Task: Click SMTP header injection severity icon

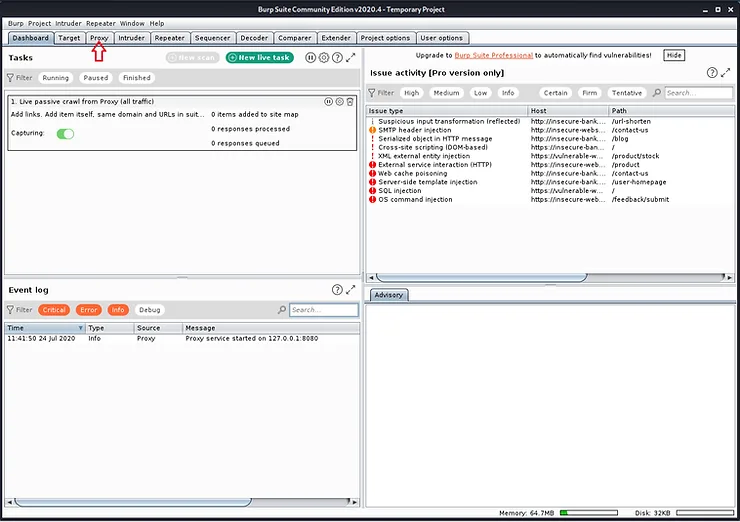Action: (x=372, y=130)
